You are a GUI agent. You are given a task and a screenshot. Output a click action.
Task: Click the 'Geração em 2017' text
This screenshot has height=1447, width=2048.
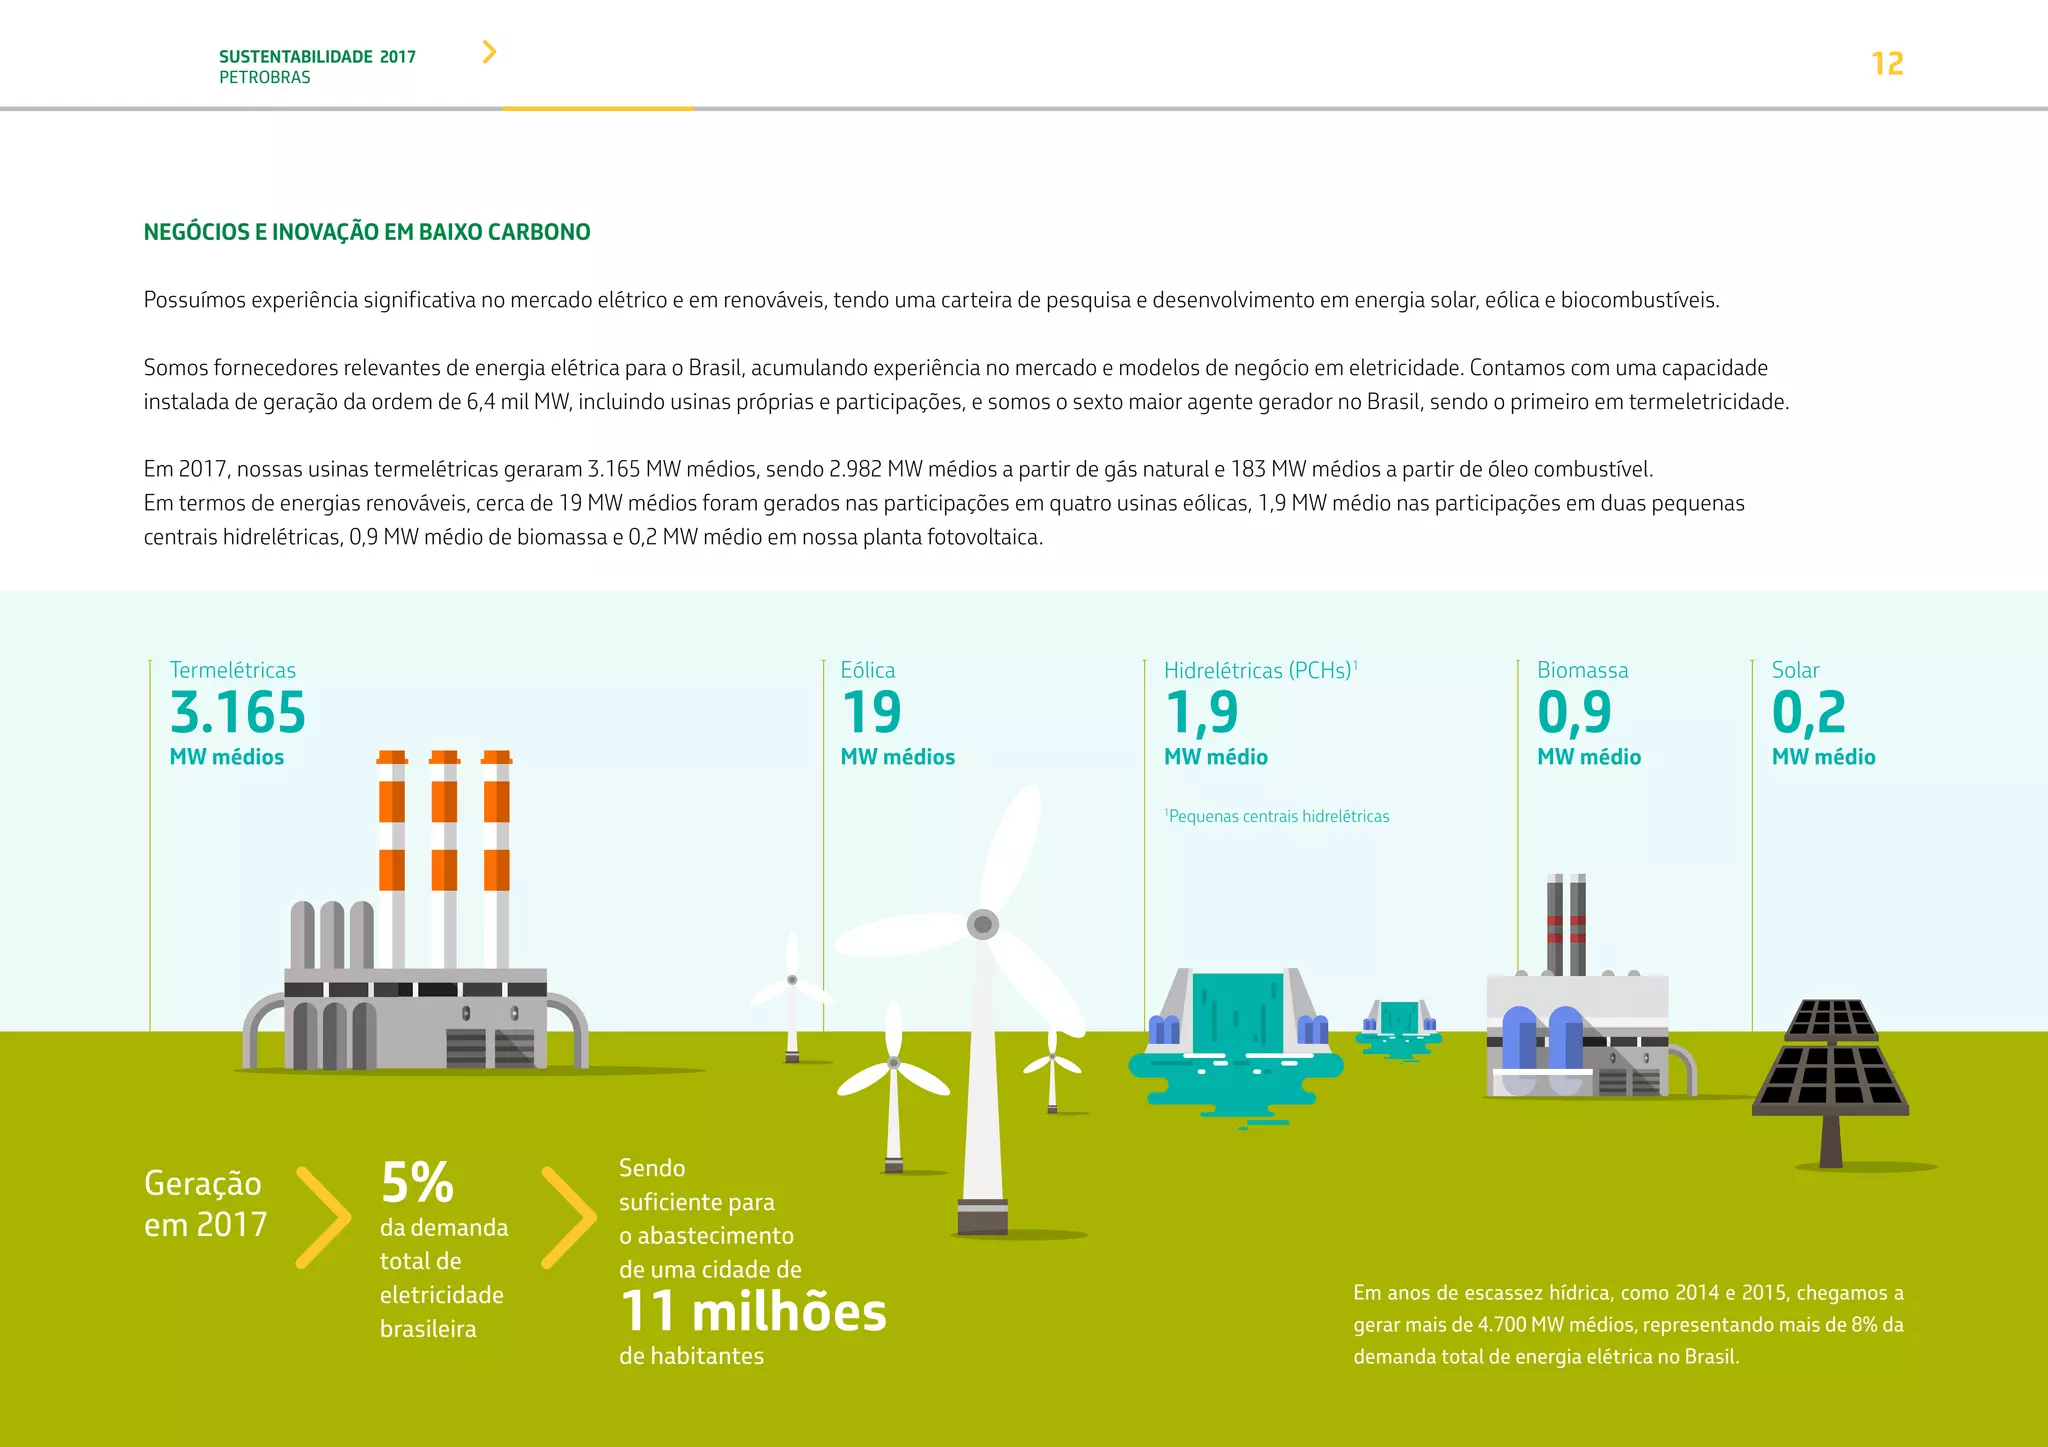[206, 1203]
